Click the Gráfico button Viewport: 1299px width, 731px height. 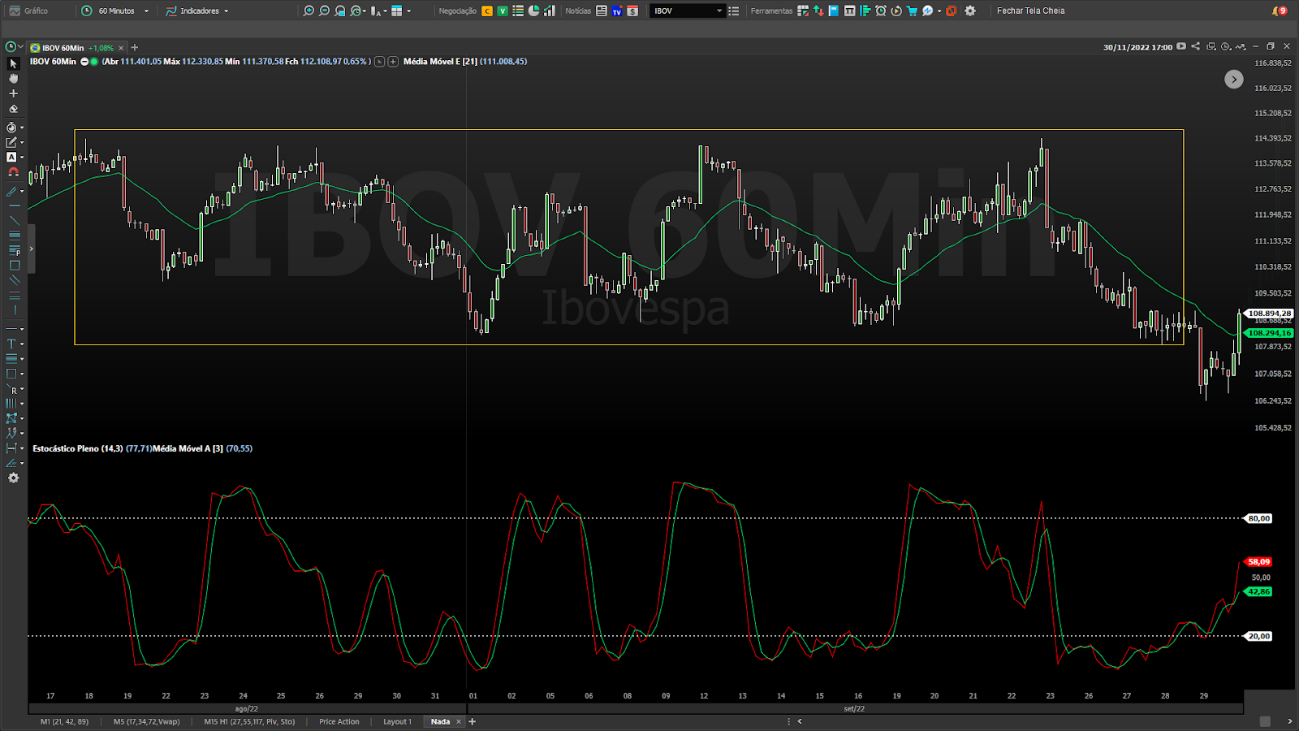pos(29,11)
